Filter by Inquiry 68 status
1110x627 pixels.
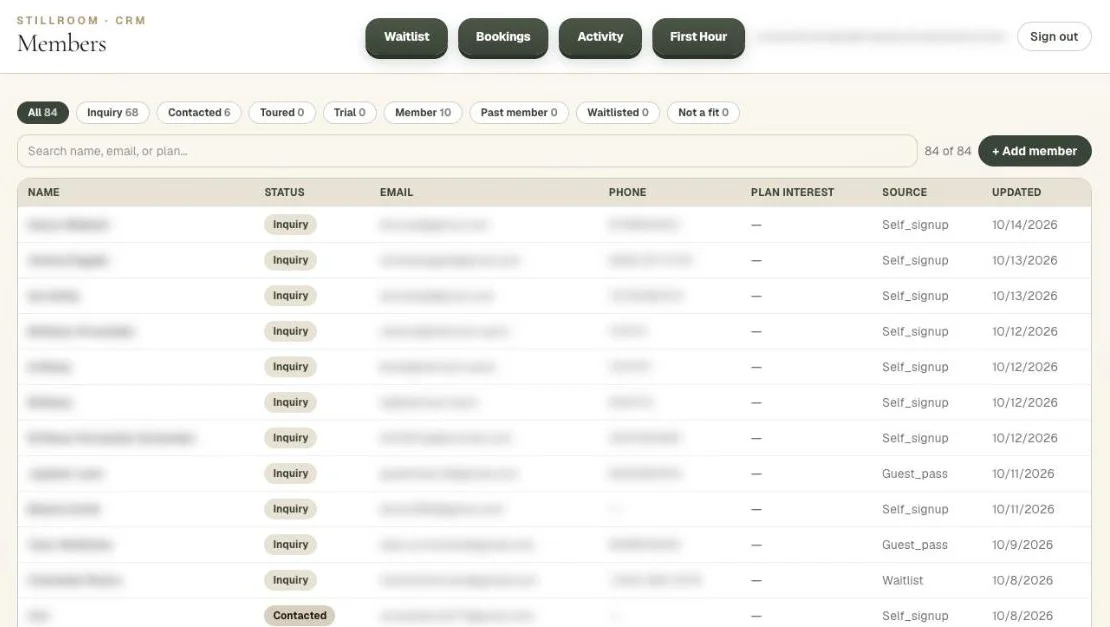(x=113, y=113)
